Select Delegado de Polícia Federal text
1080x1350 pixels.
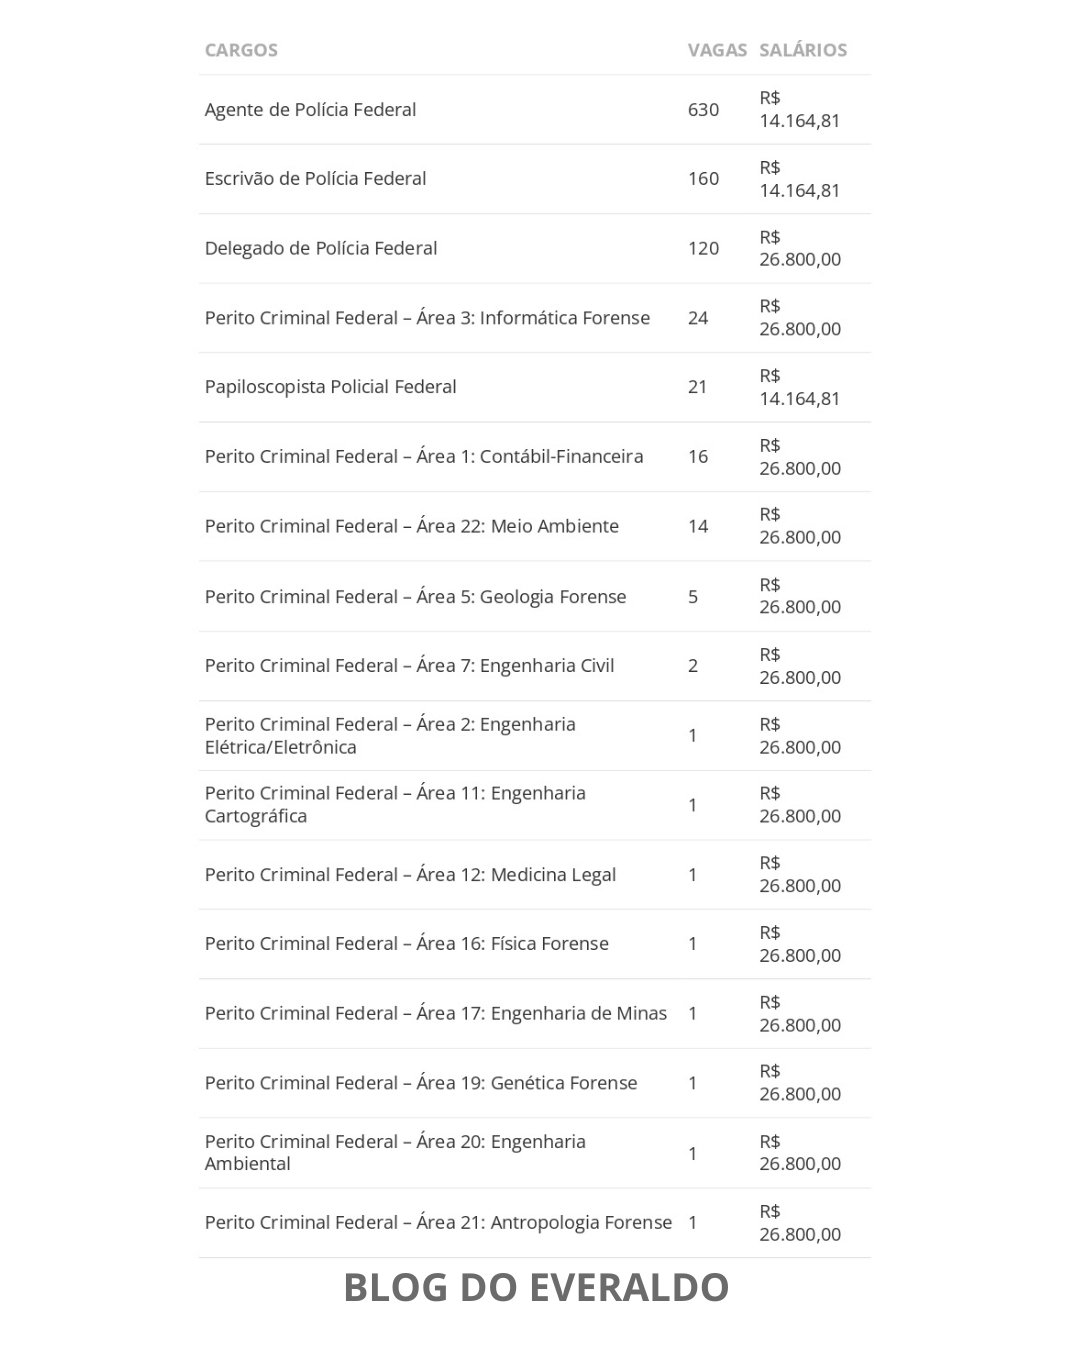(x=321, y=248)
